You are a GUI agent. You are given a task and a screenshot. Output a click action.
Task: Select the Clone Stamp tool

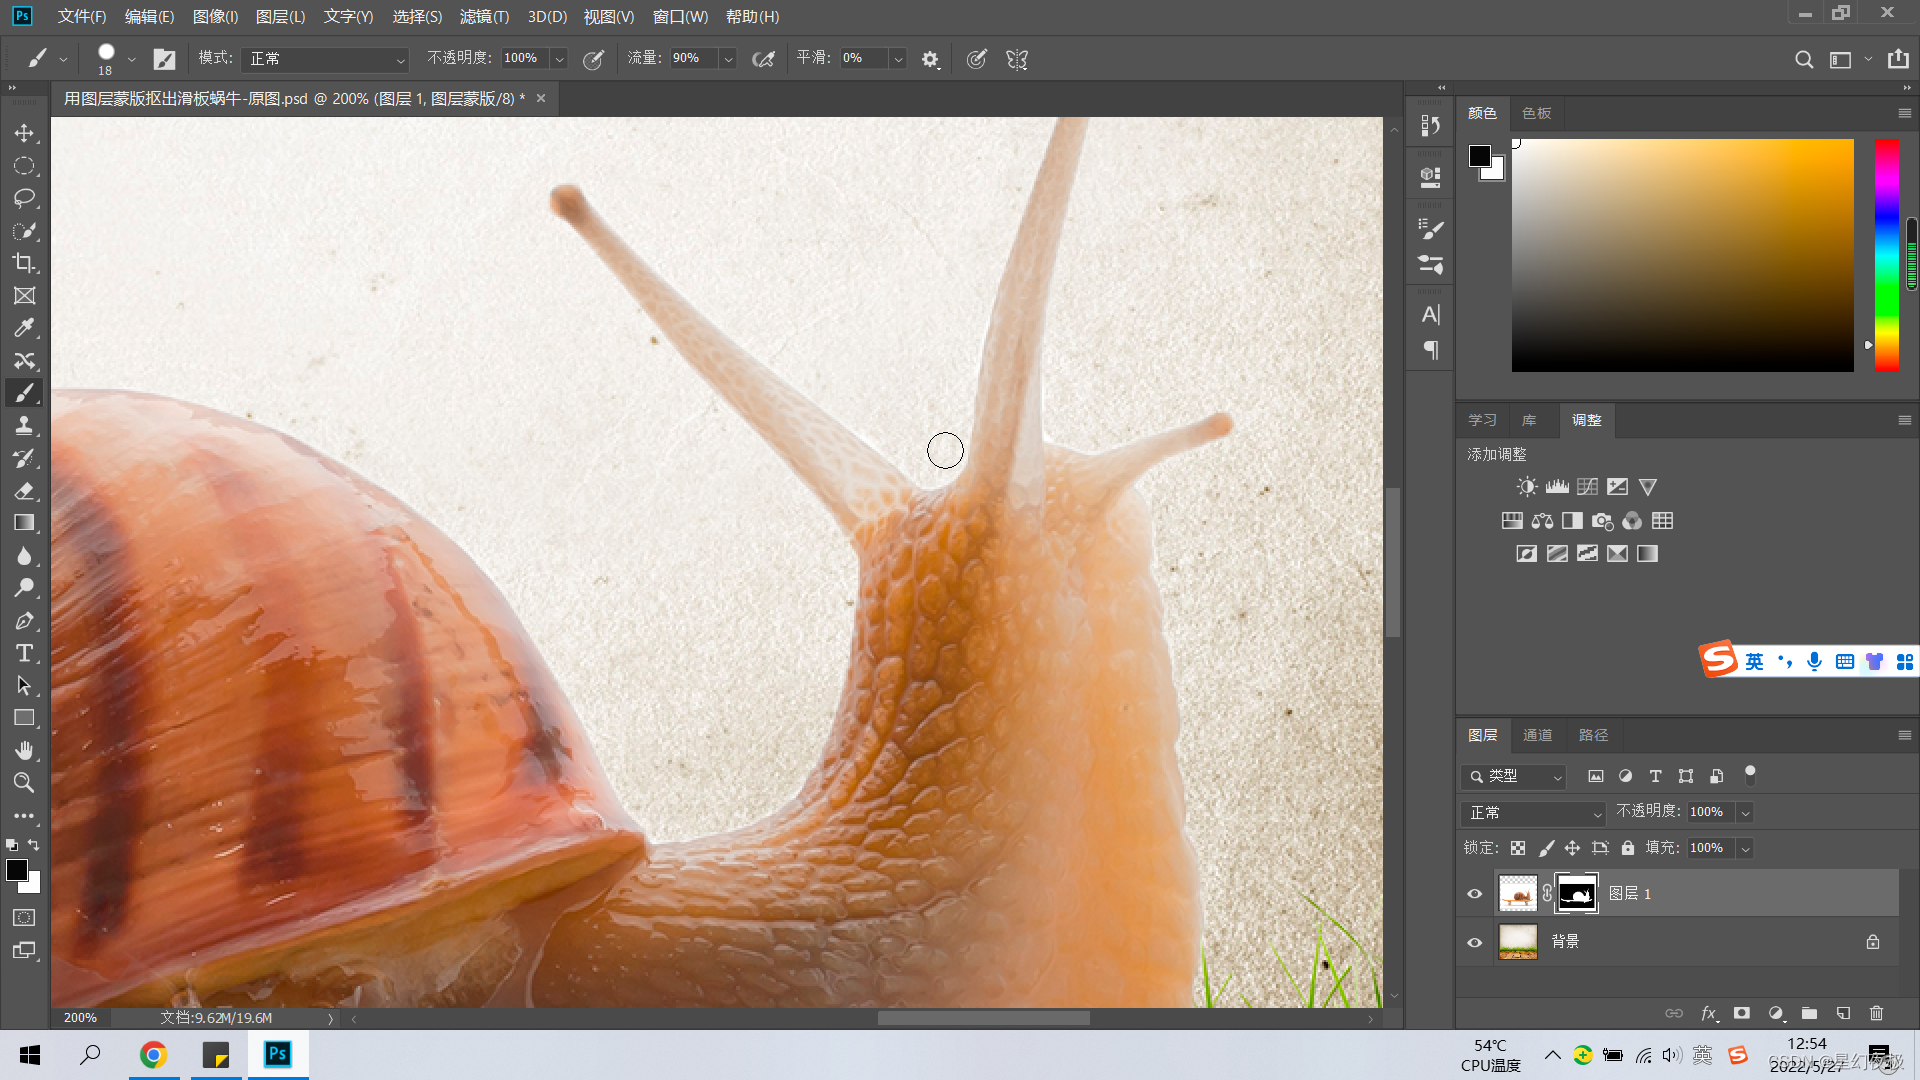tap(24, 426)
